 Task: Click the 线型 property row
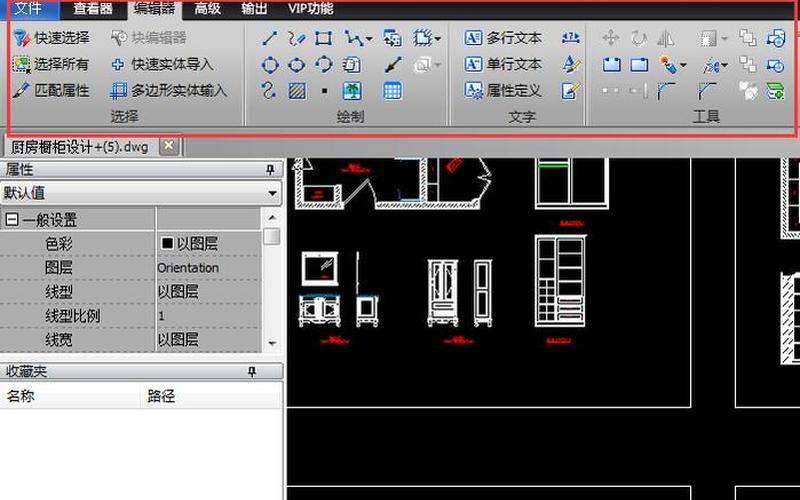coord(131,292)
